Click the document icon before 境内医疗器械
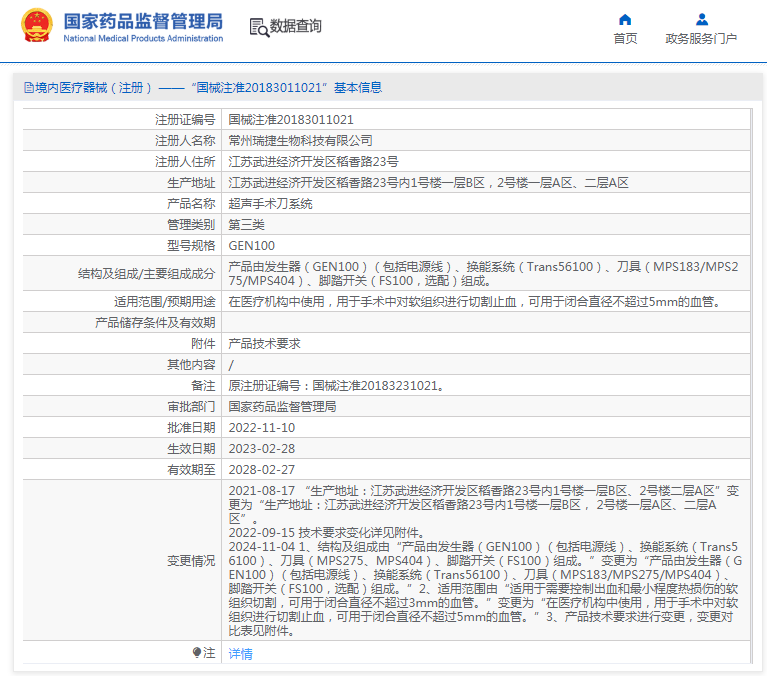 28,88
